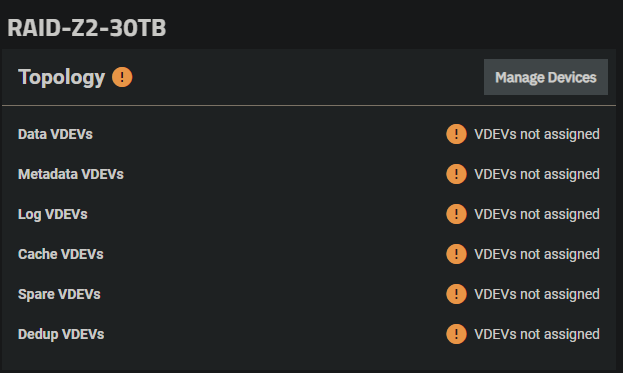Click 'VDEVs not assigned' text for Dedup VDEVs
The width and height of the screenshot is (623, 373).
point(537,334)
